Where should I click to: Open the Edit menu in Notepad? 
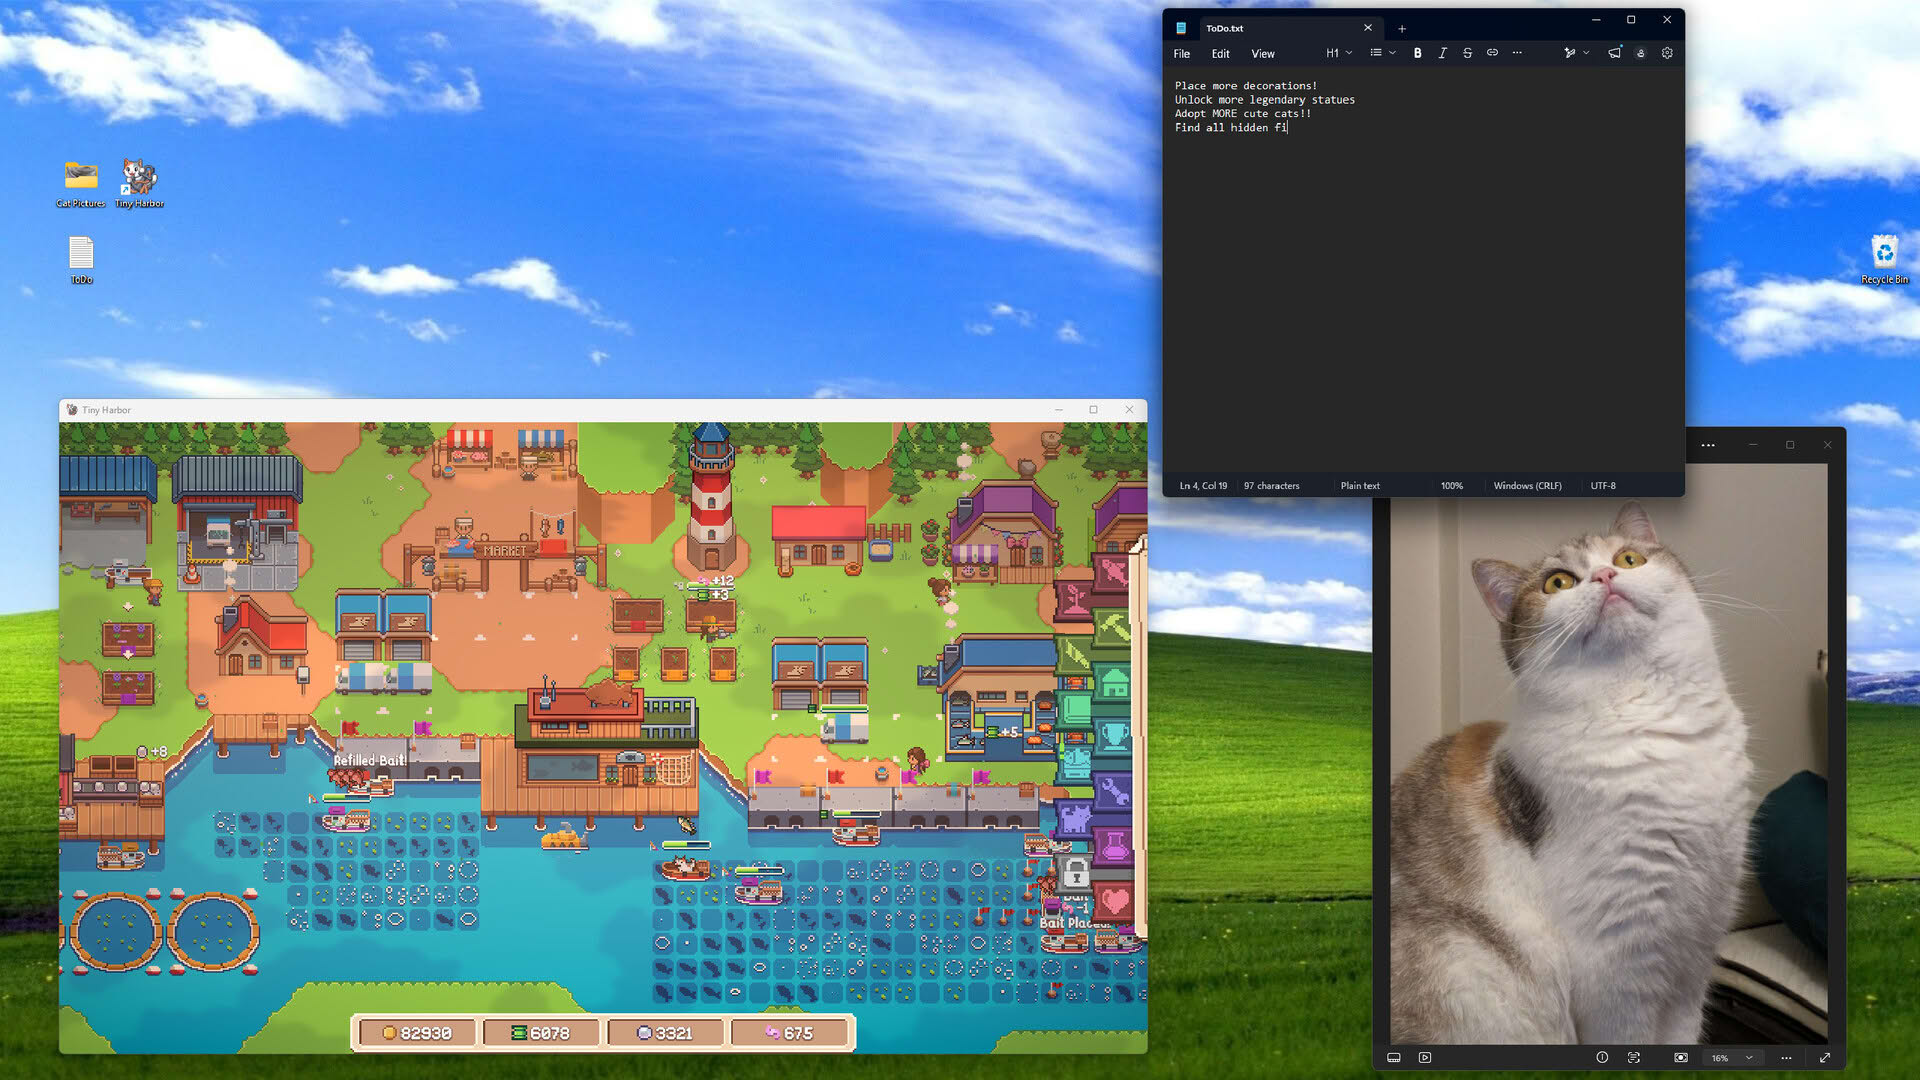pos(1221,54)
